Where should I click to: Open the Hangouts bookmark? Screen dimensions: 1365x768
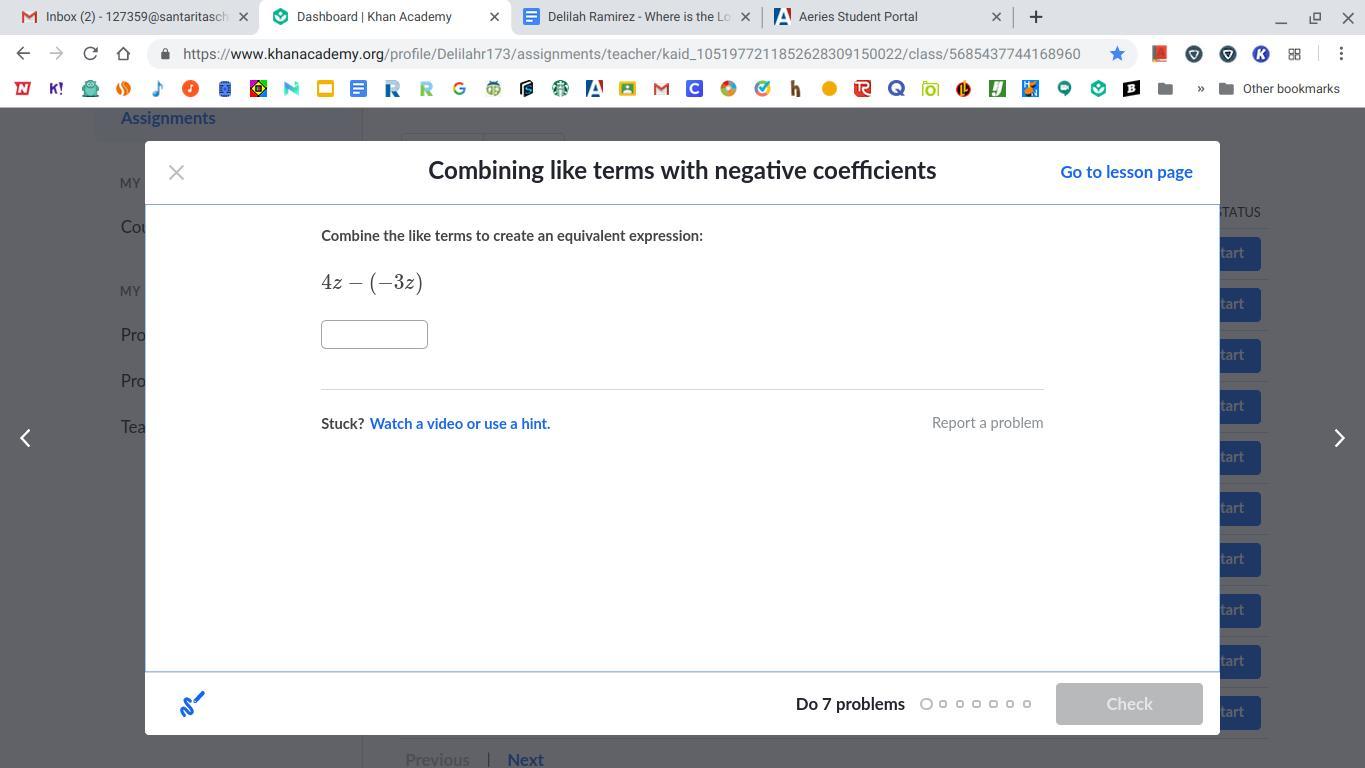[x=1064, y=89]
